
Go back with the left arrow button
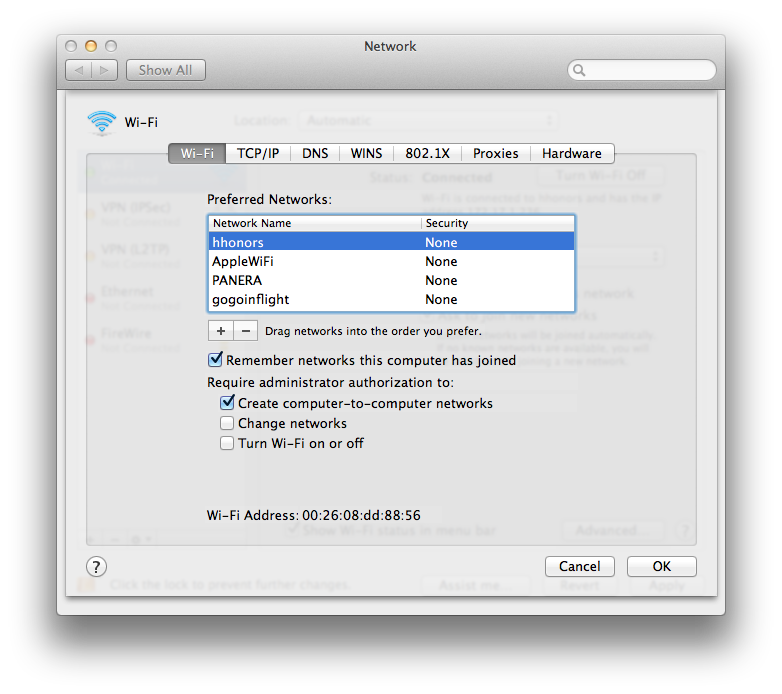click(x=79, y=70)
